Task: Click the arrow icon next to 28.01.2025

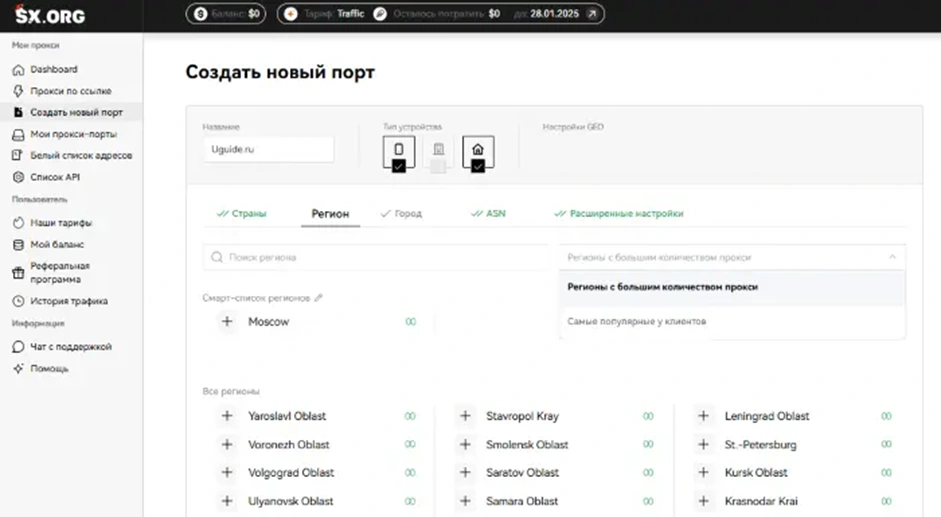Action: pyautogui.click(x=592, y=14)
